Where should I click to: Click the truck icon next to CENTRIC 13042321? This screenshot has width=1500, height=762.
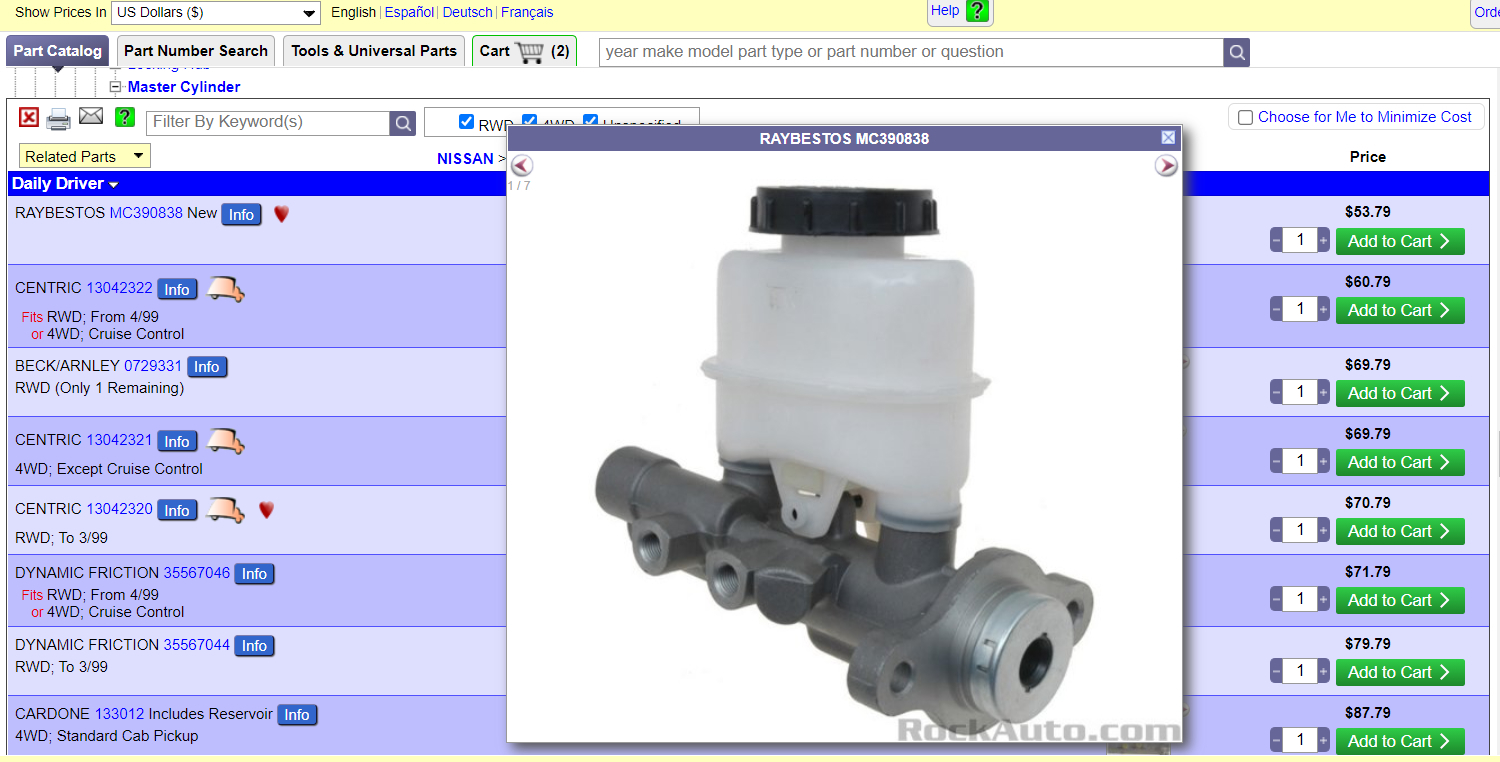coord(225,441)
